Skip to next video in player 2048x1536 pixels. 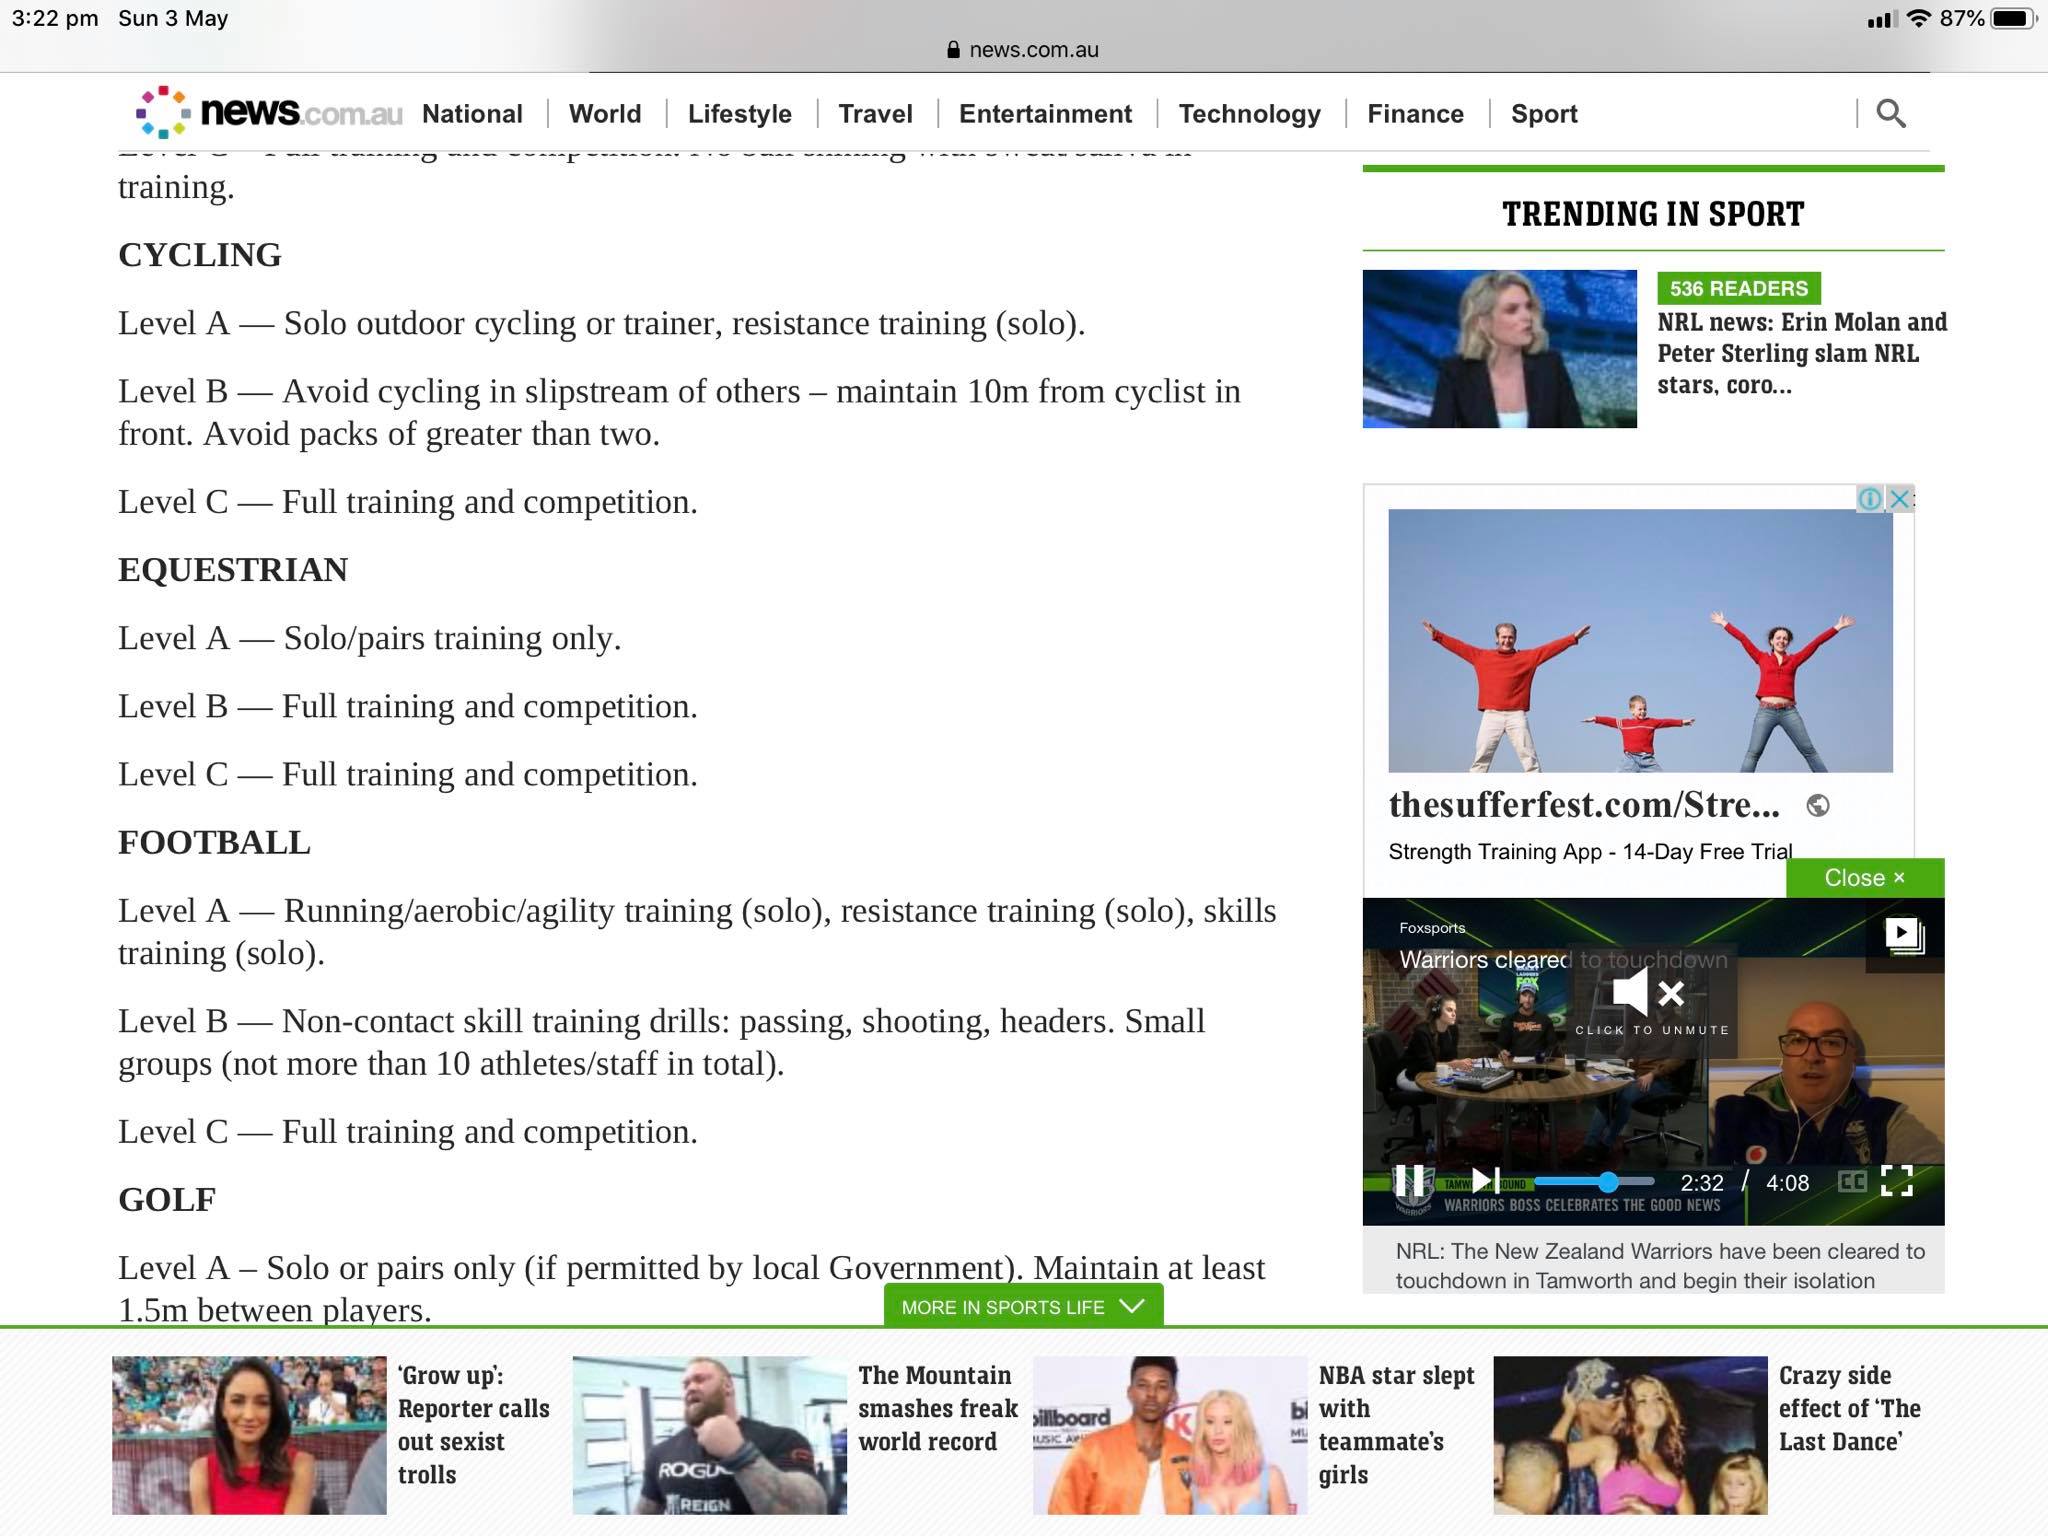(x=1486, y=1181)
